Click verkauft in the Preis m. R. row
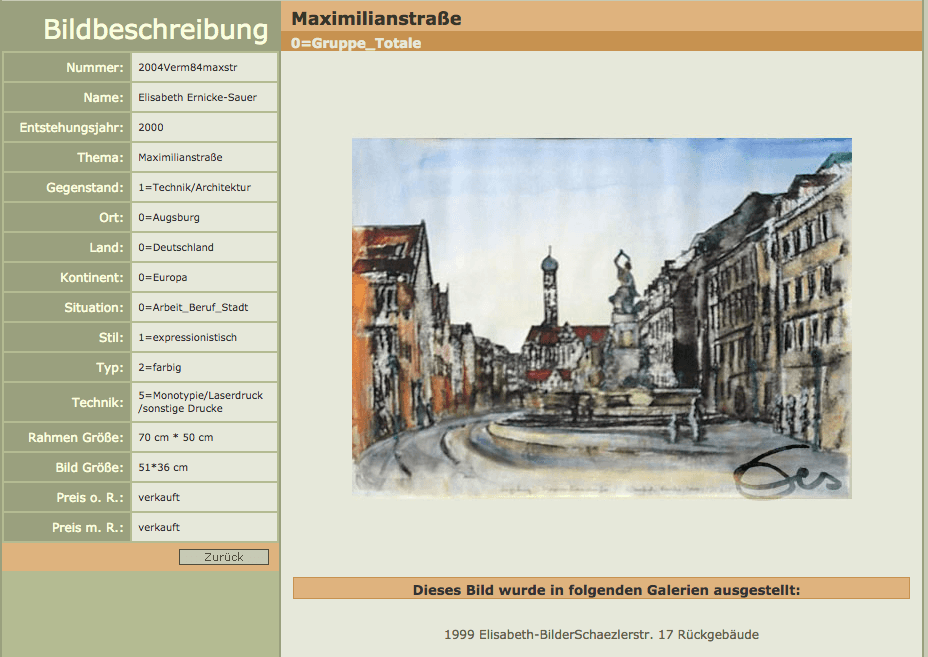Image resolution: width=928 pixels, height=657 pixels. tap(159, 527)
